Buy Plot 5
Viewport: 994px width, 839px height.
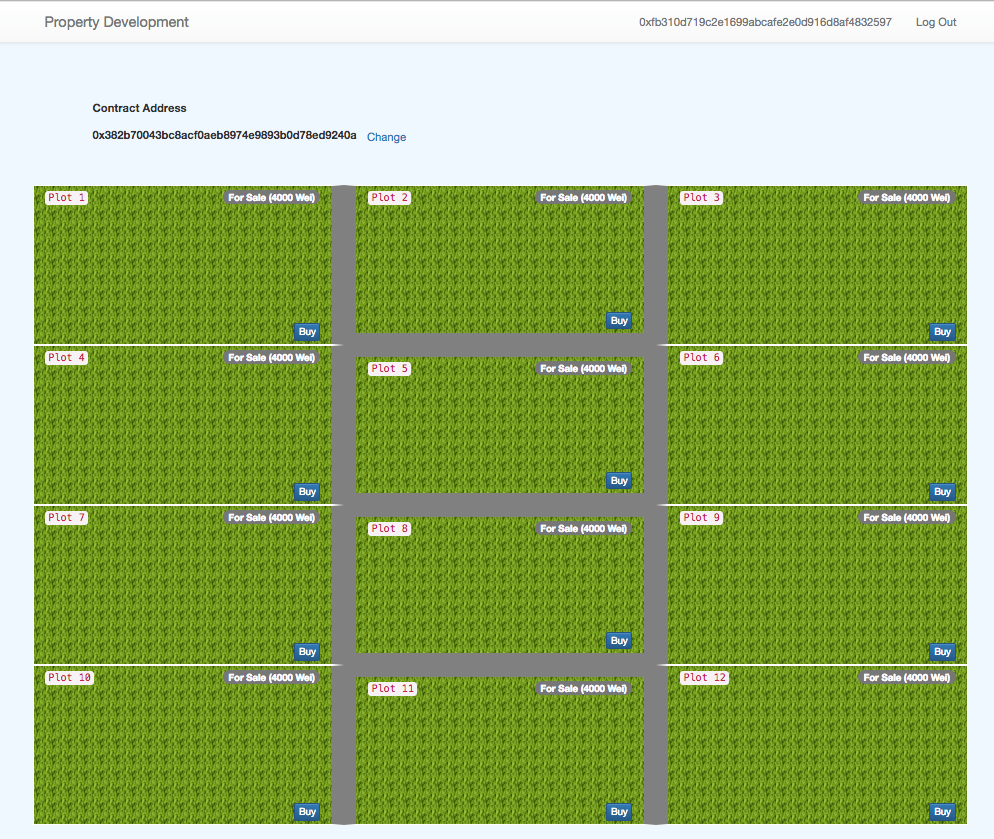[619, 481]
